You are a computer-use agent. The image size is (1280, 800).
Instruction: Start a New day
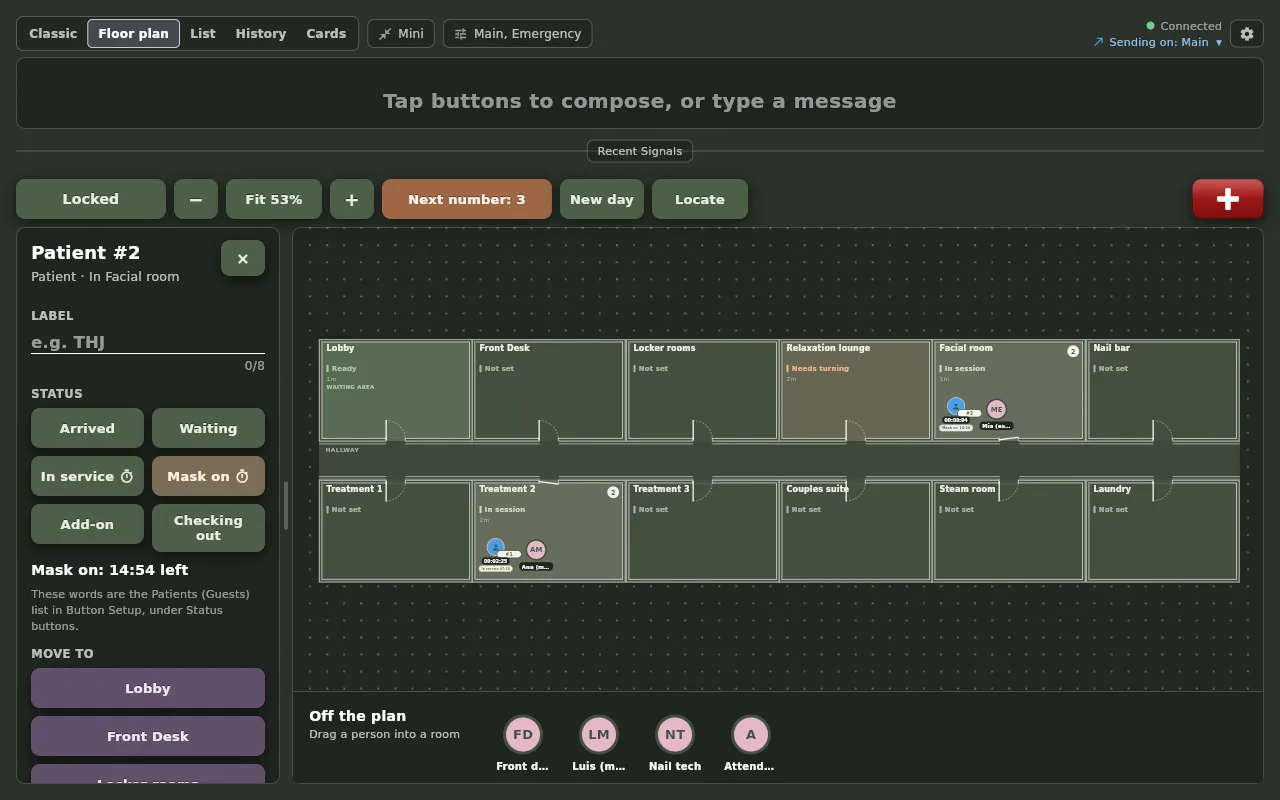tap(602, 199)
